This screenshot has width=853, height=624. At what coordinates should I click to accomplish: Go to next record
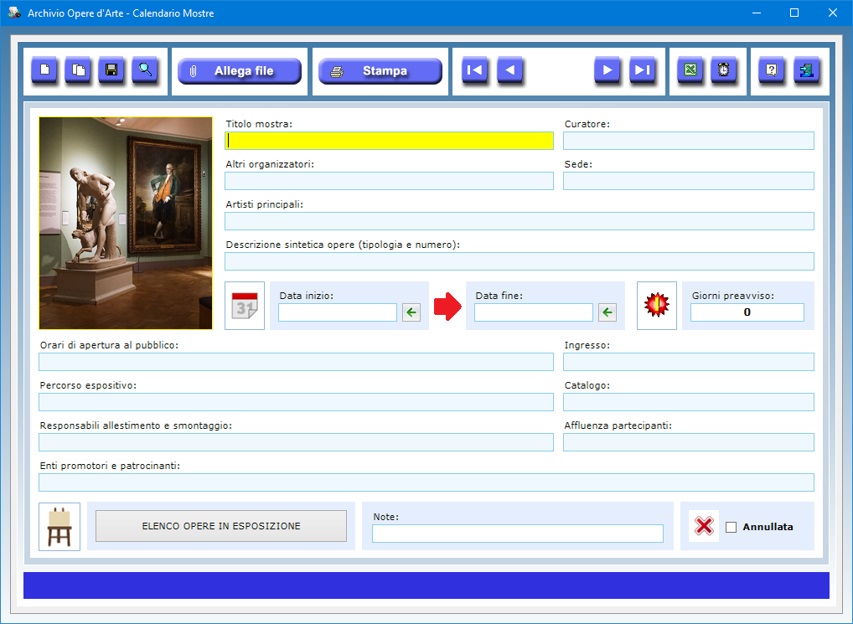pyautogui.click(x=608, y=70)
